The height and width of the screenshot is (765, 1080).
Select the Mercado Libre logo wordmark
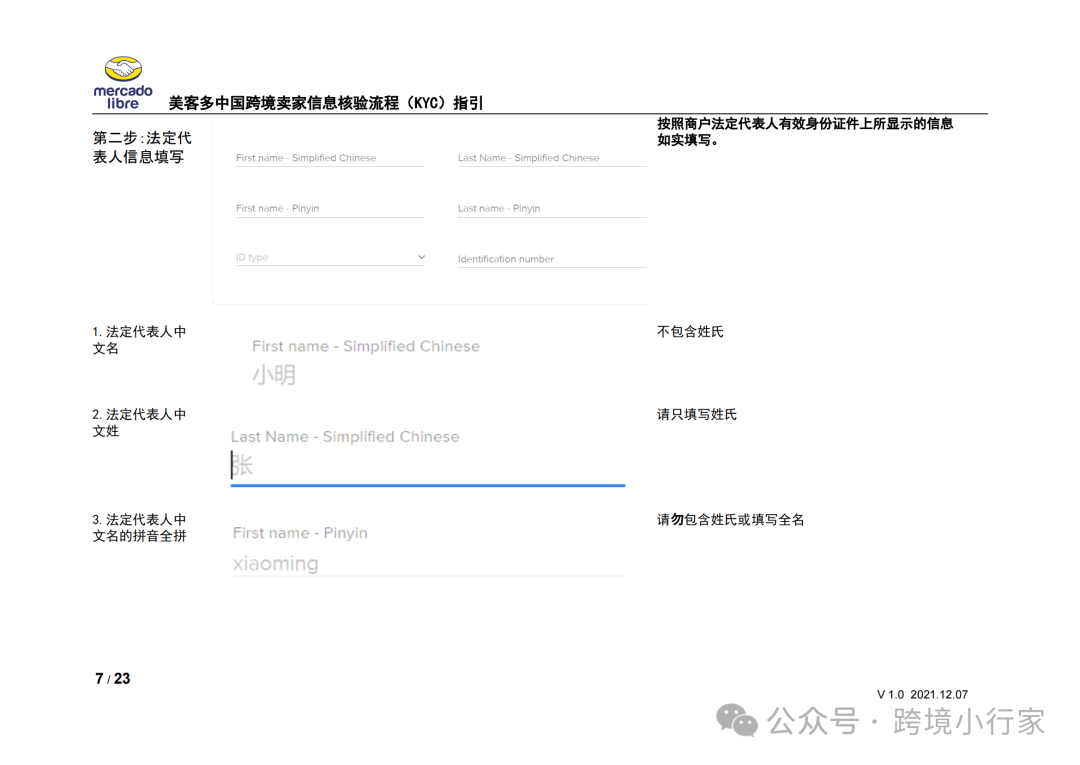click(123, 92)
